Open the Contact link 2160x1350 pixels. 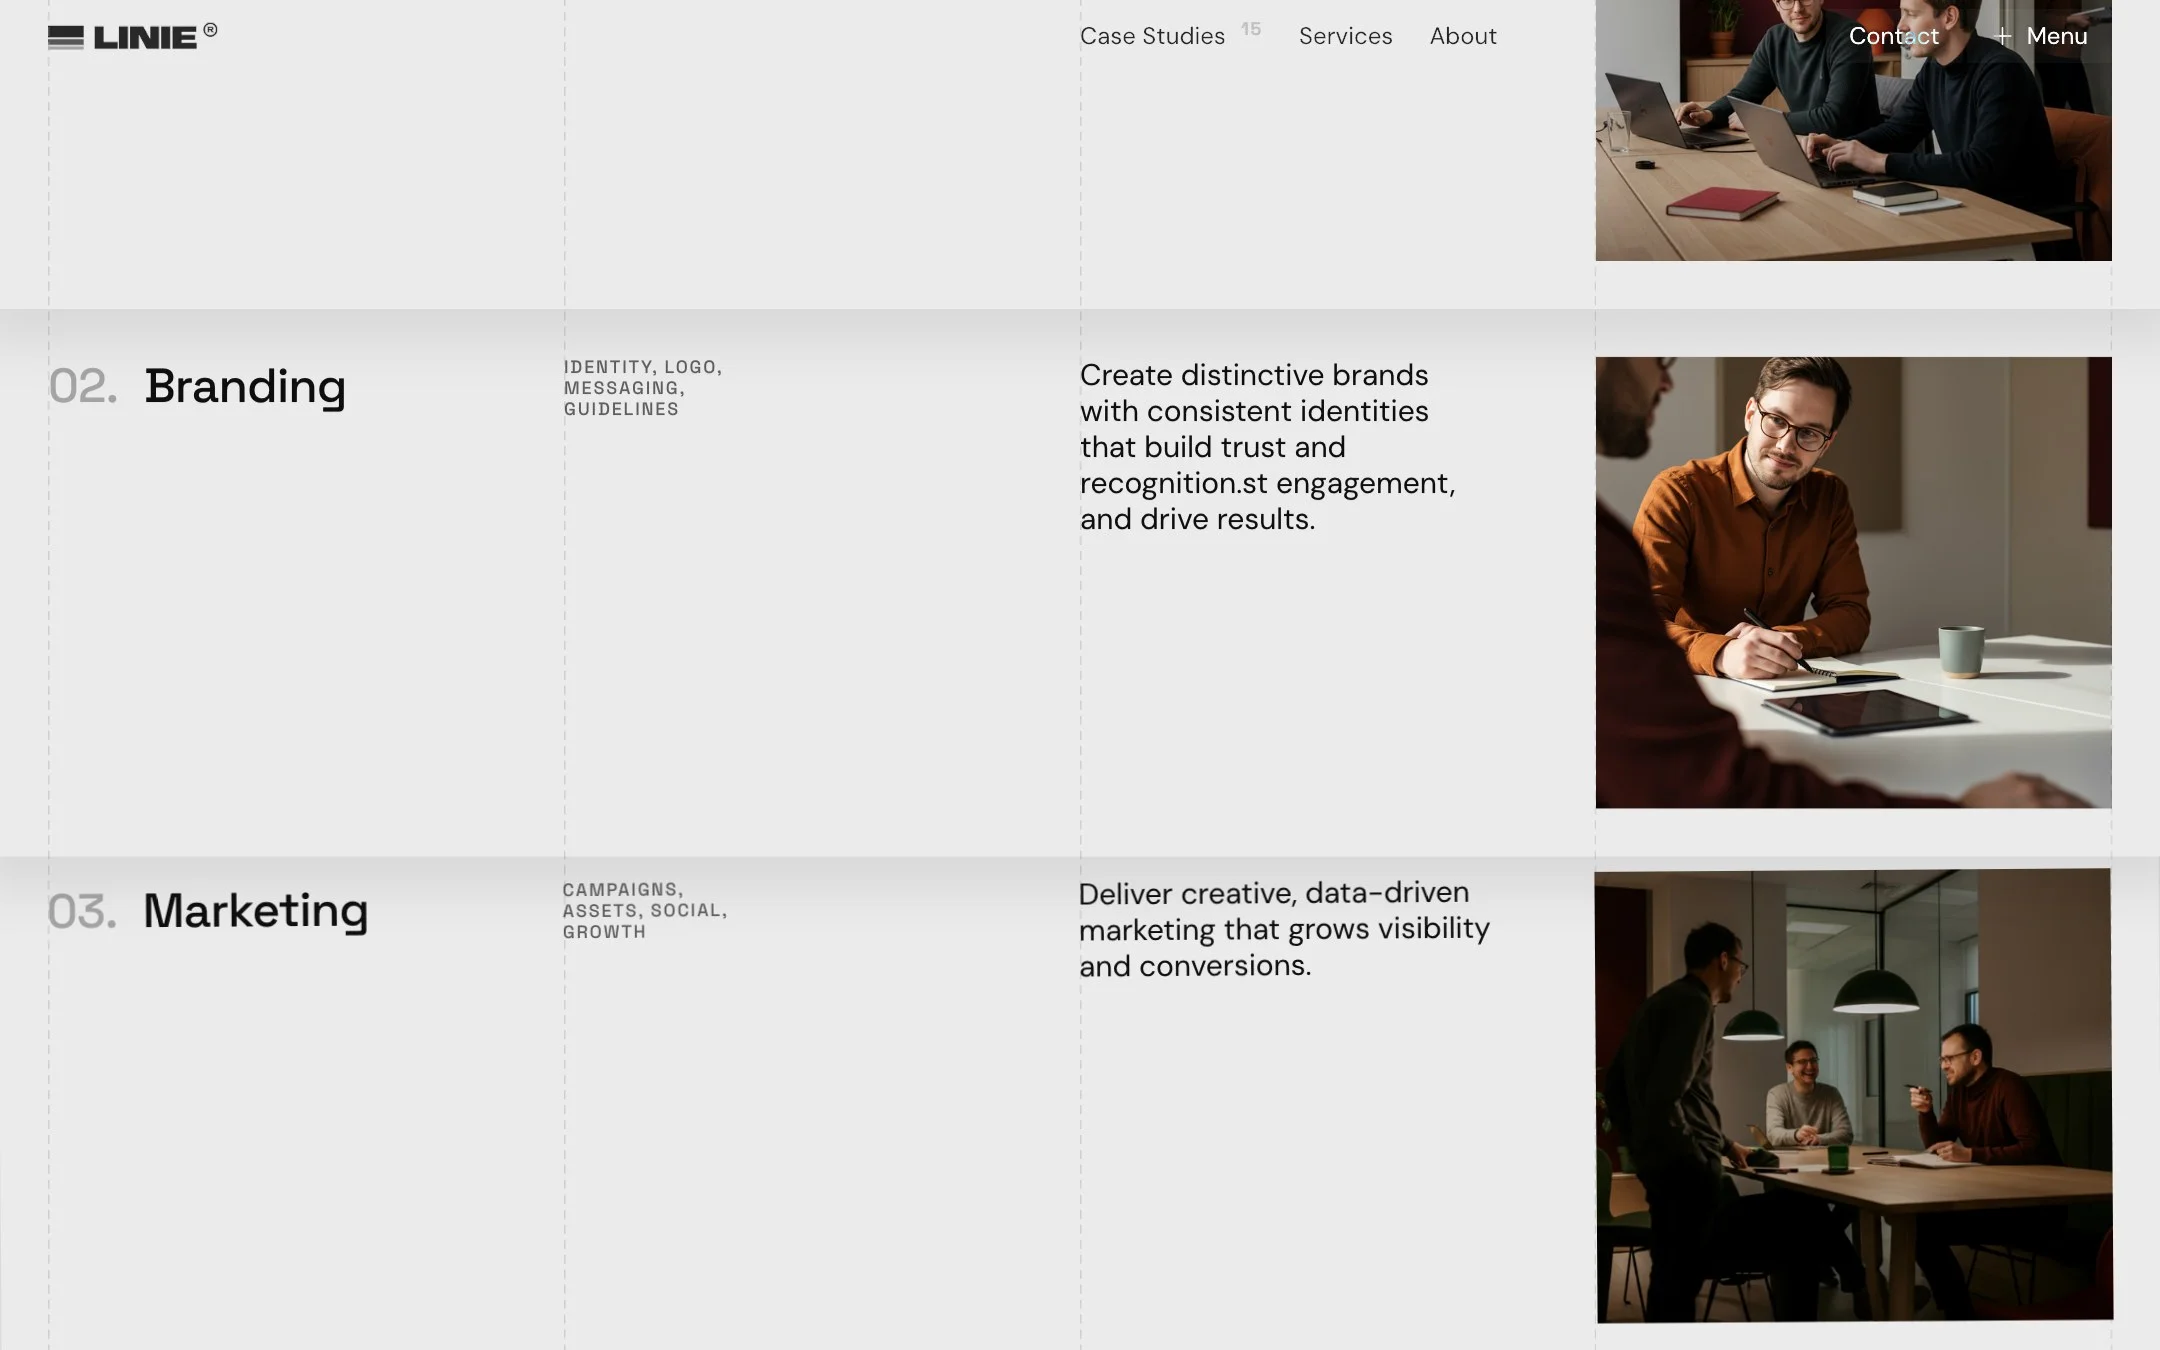[1893, 36]
